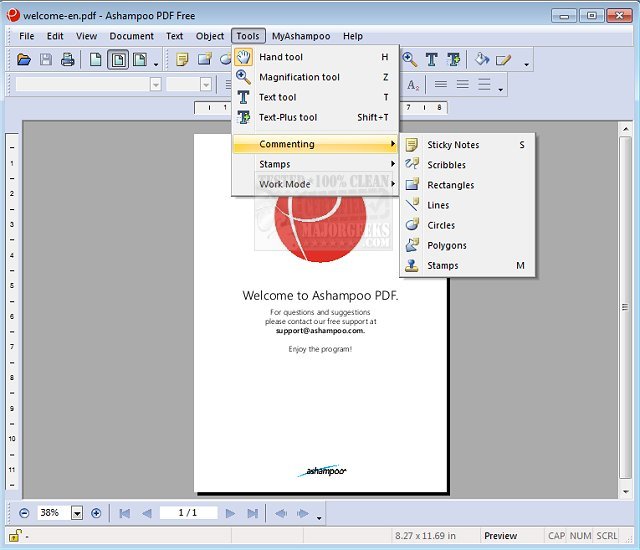Open the Edit menu
Screen dimensions: 640x550
[55, 36]
